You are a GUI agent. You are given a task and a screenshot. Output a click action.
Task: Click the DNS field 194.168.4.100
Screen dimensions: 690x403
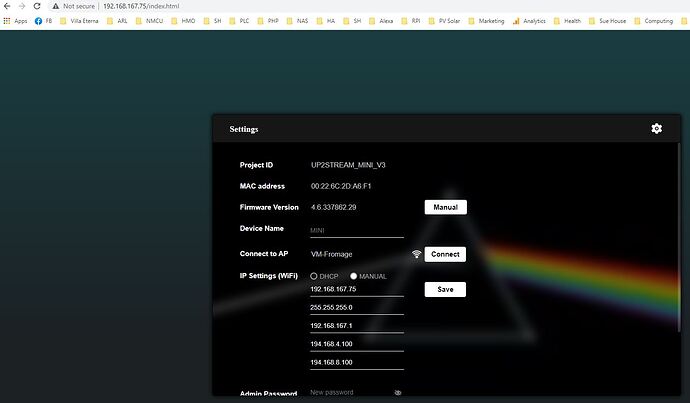click(357, 344)
